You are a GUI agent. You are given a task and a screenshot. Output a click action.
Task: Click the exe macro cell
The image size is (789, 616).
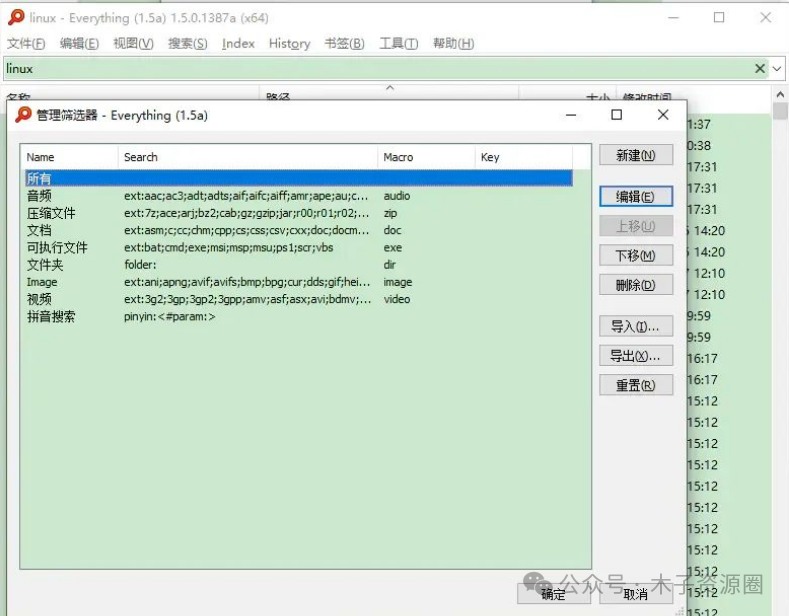pyautogui.click(x=392, y=248)
